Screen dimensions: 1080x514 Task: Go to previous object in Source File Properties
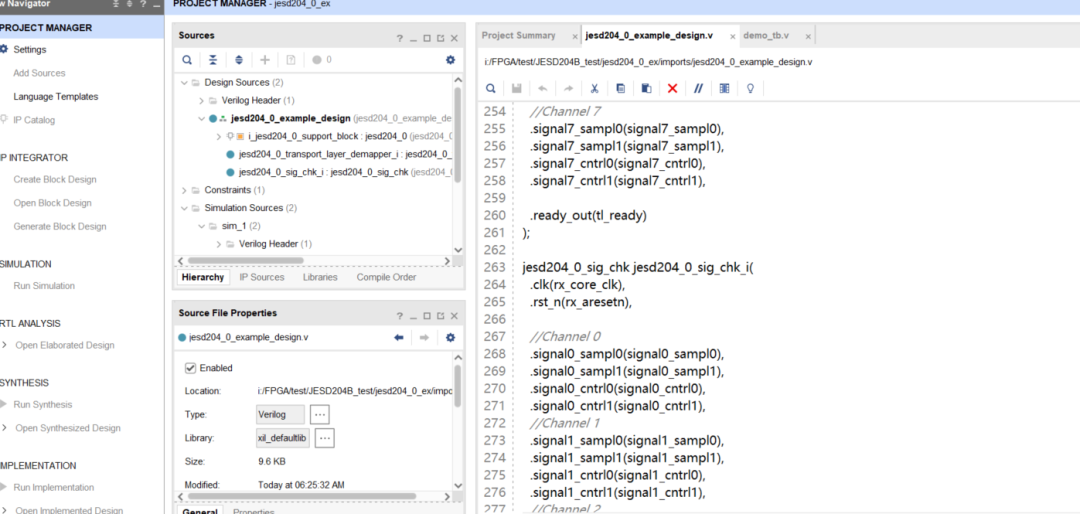pos(398,338)
